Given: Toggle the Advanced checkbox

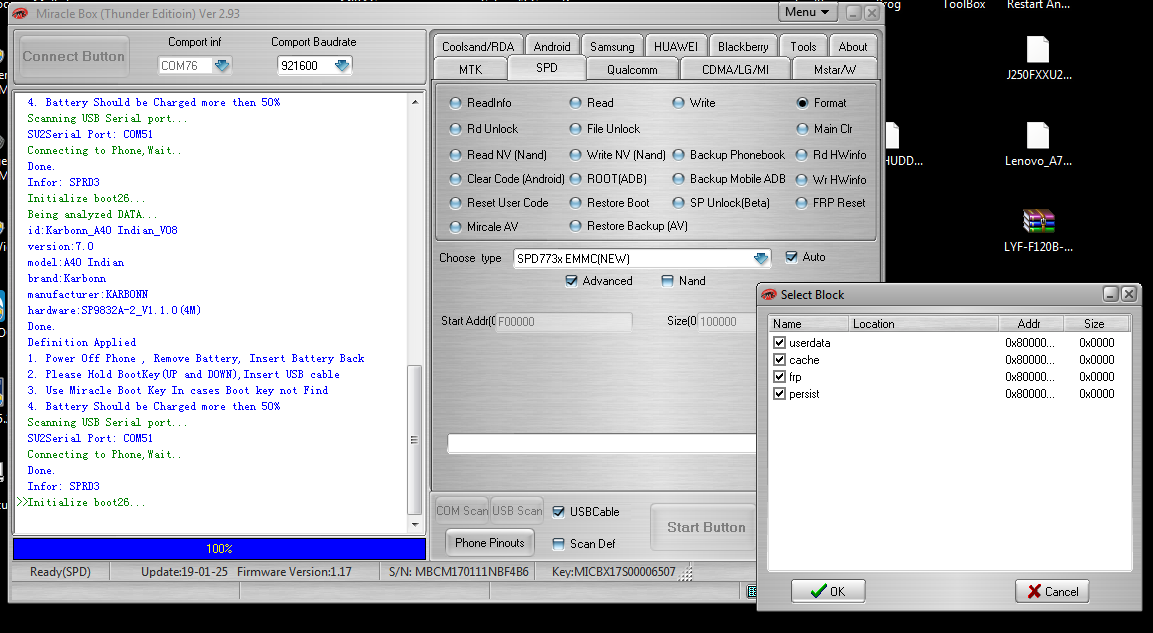Looking at the screenshot, I should tap(571, 281).
